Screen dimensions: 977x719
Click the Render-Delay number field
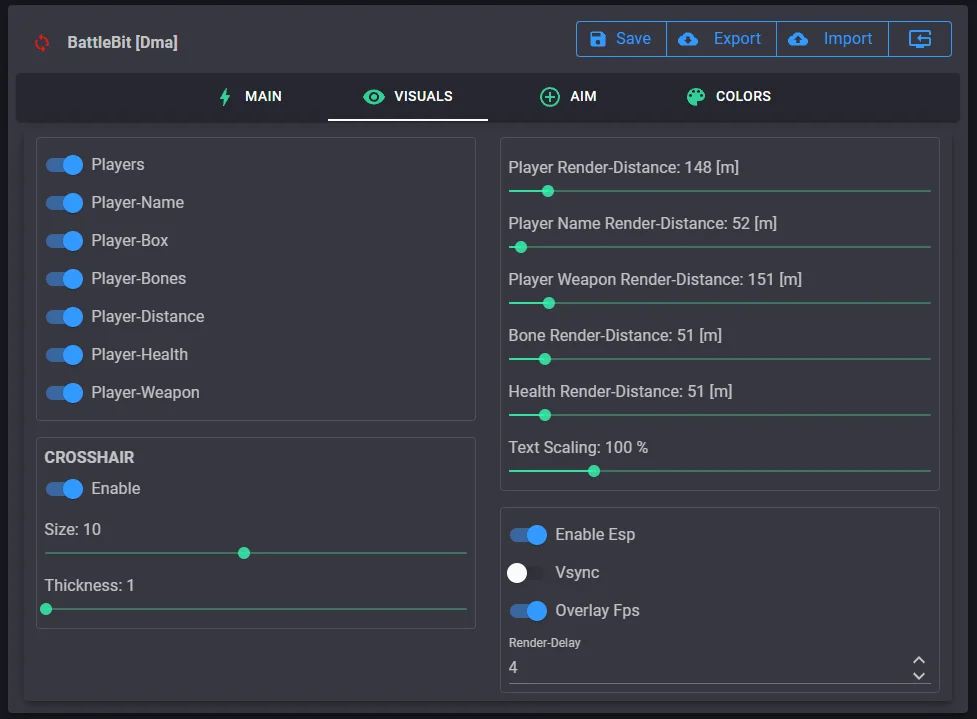click(700, 667)
